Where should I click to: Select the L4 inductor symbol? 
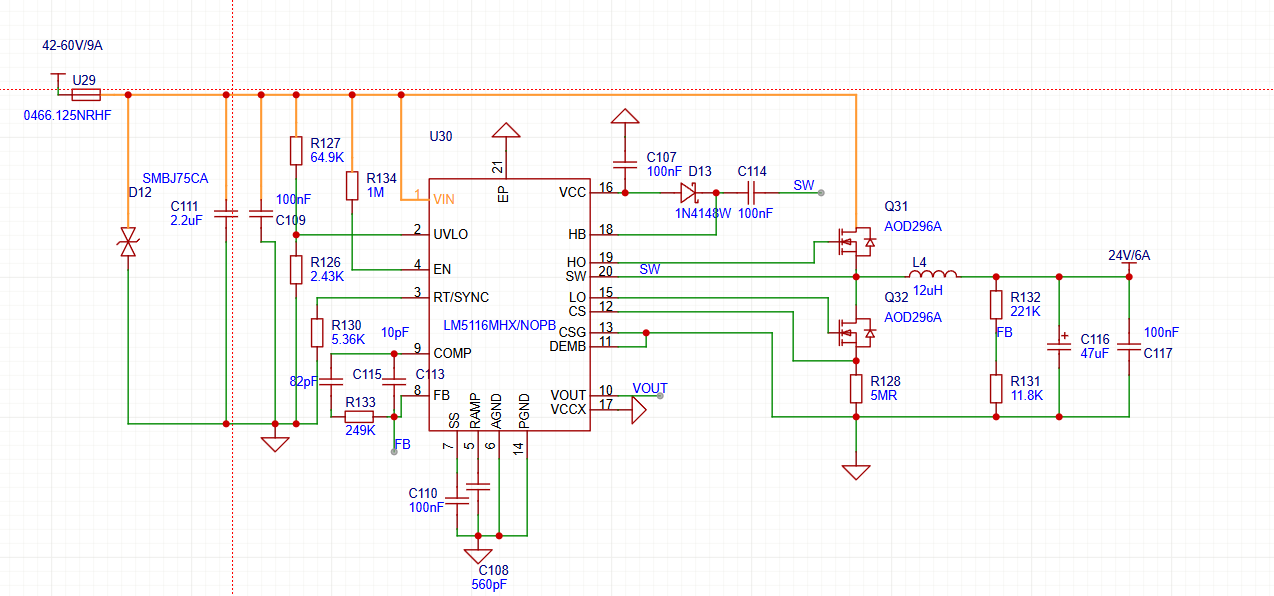[x=932, y=275]
